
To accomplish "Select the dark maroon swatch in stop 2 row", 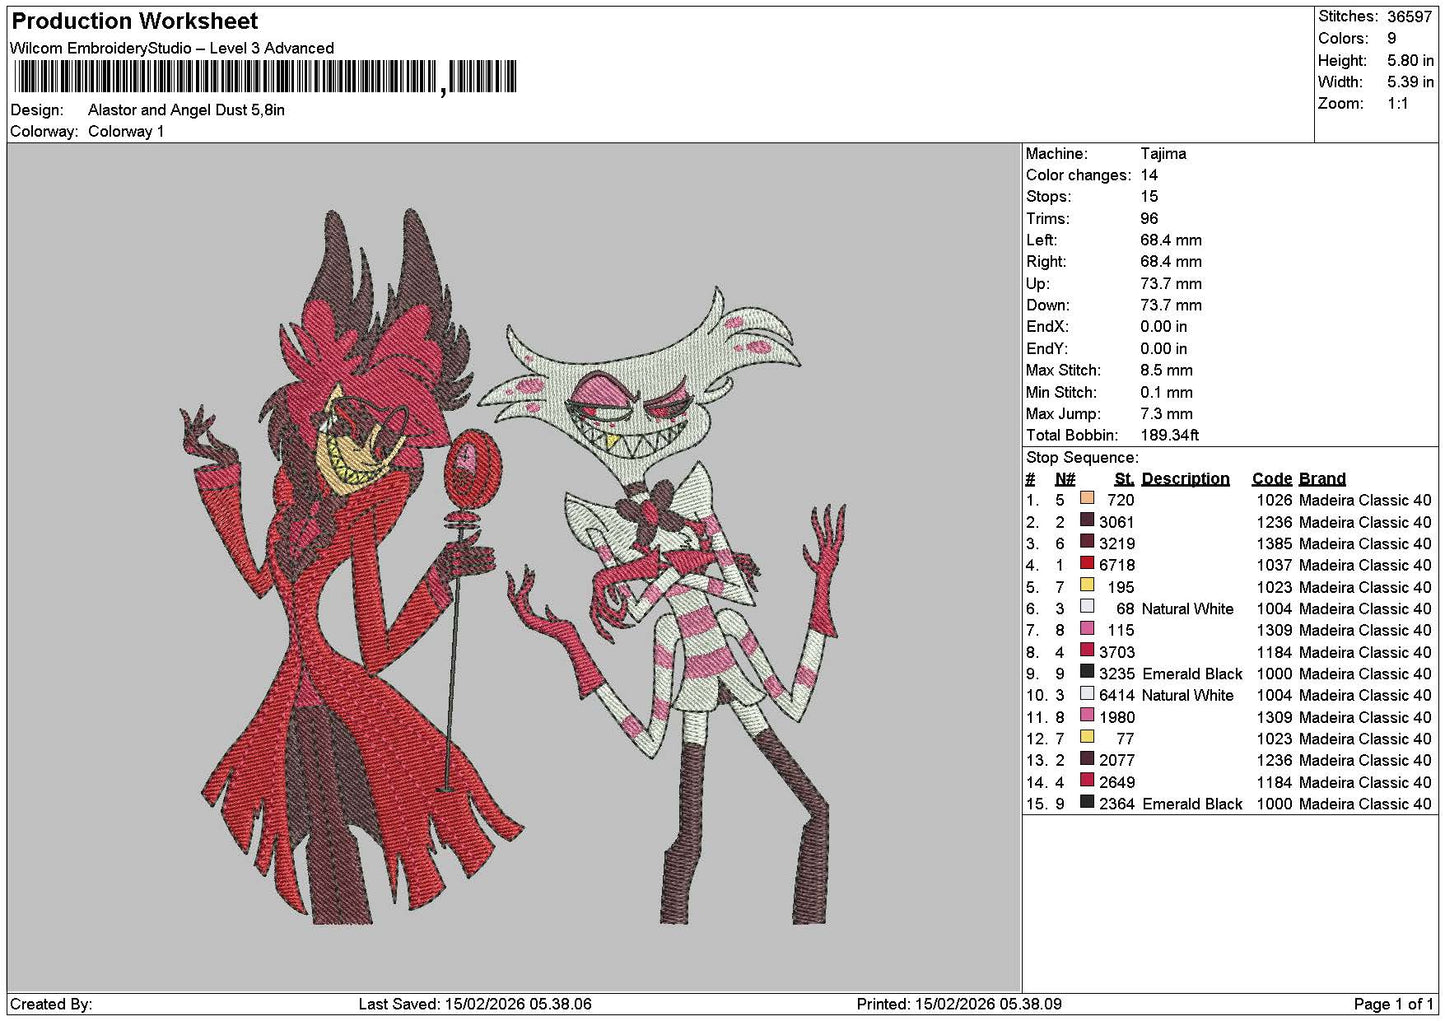I will point(1087,520).
